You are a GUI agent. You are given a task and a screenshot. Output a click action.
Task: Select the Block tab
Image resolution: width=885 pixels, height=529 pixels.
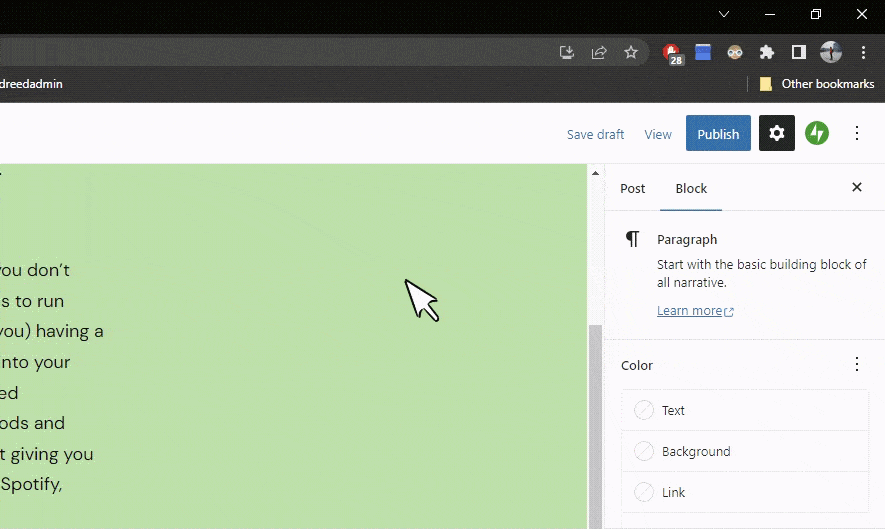click(691, 188)
